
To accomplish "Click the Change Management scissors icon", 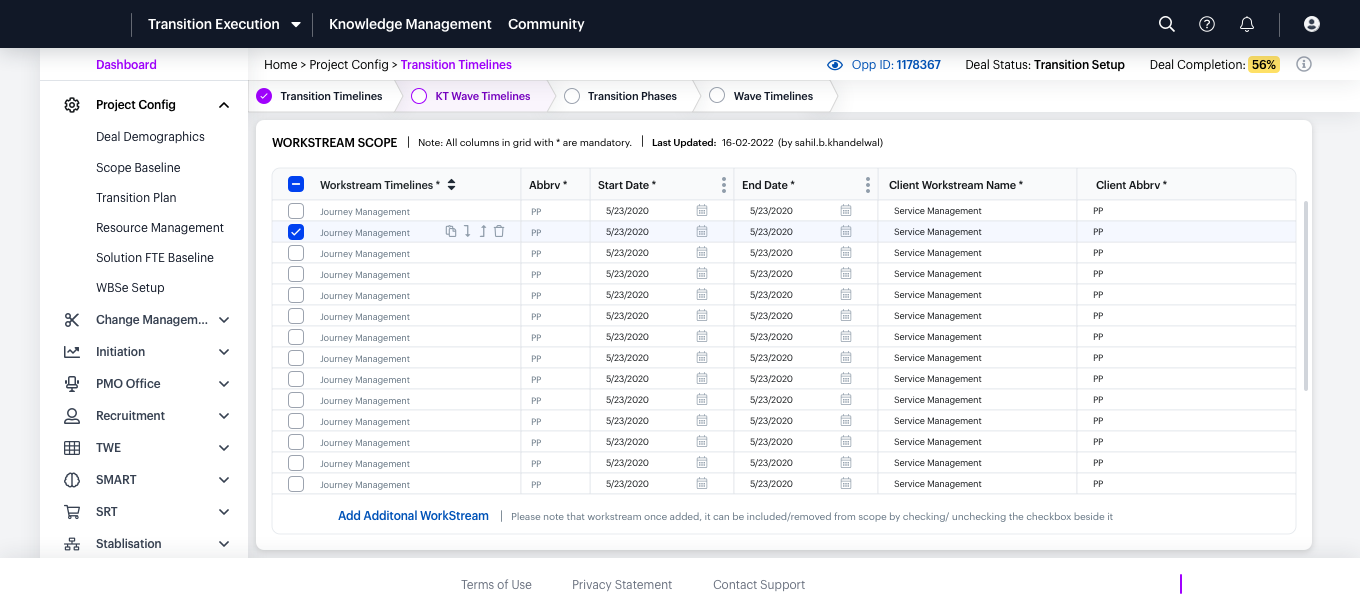I will pos(72,320).
